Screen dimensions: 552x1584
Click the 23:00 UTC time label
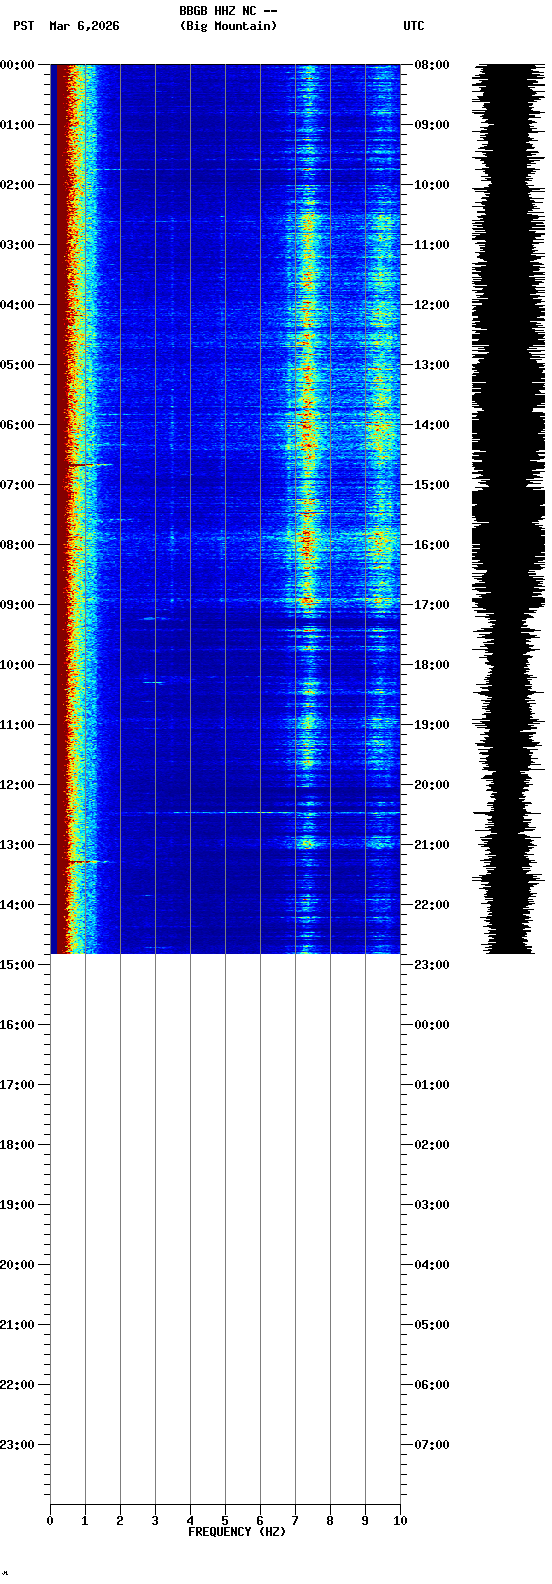(x=432, y=965)
